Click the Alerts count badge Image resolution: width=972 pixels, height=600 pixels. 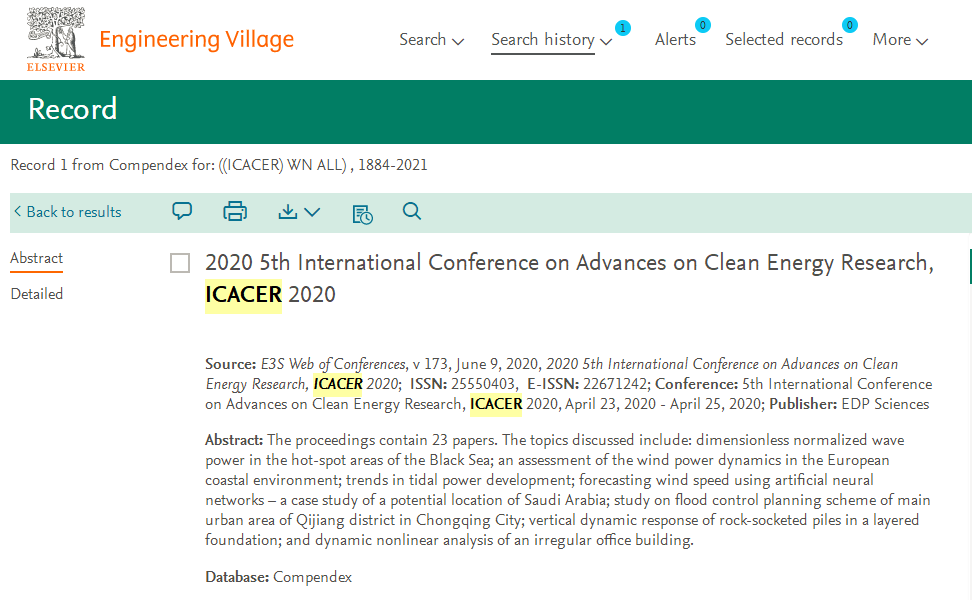(x=702, y=25)
